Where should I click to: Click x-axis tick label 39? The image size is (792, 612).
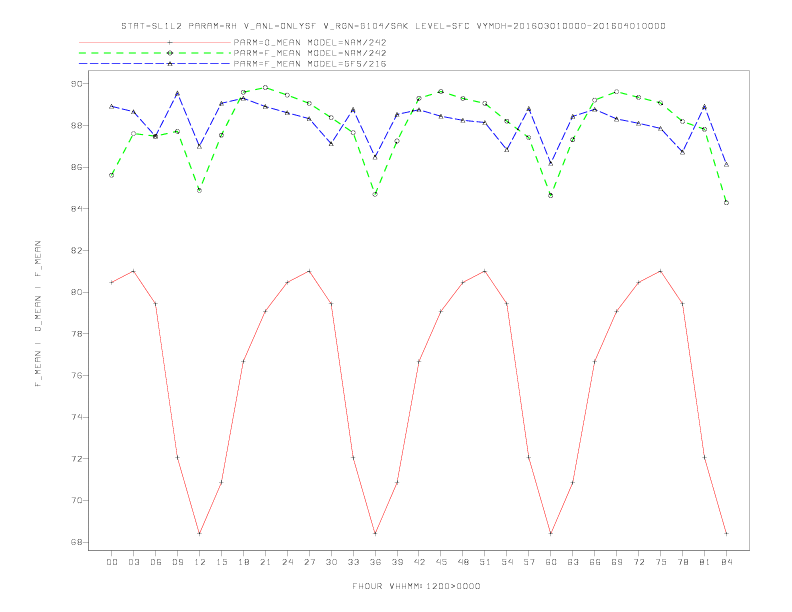point(397,562)
